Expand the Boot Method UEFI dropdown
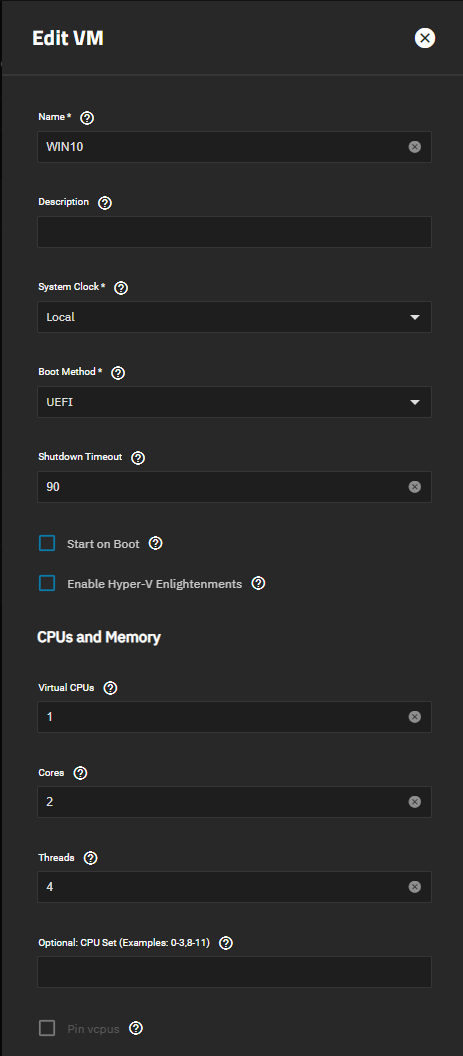The image size is (463, 1056). (x=235, y=402)
